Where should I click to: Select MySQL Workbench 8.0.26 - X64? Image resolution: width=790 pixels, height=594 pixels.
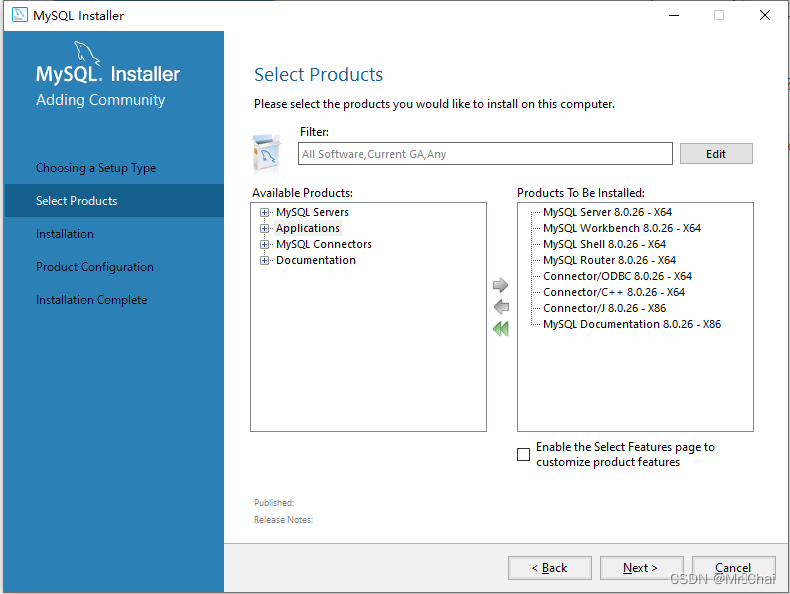click(622, 228)
